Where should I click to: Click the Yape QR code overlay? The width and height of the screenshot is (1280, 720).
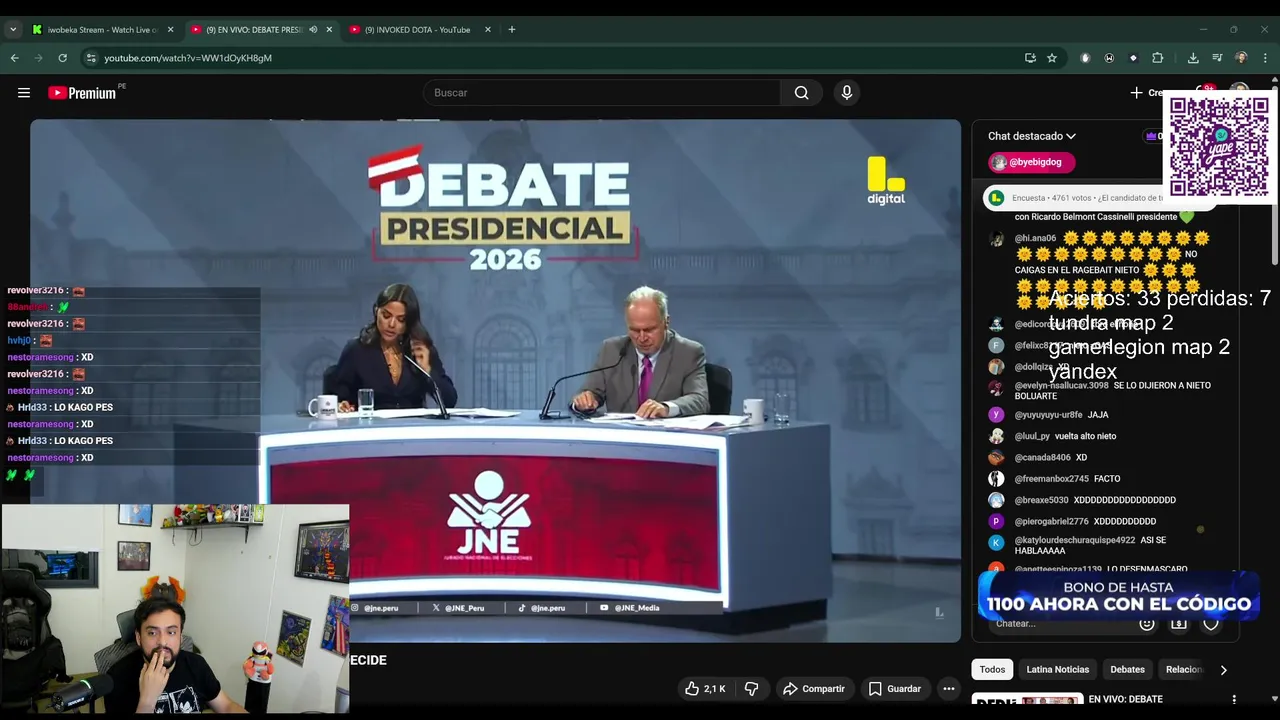point(1219,147)
